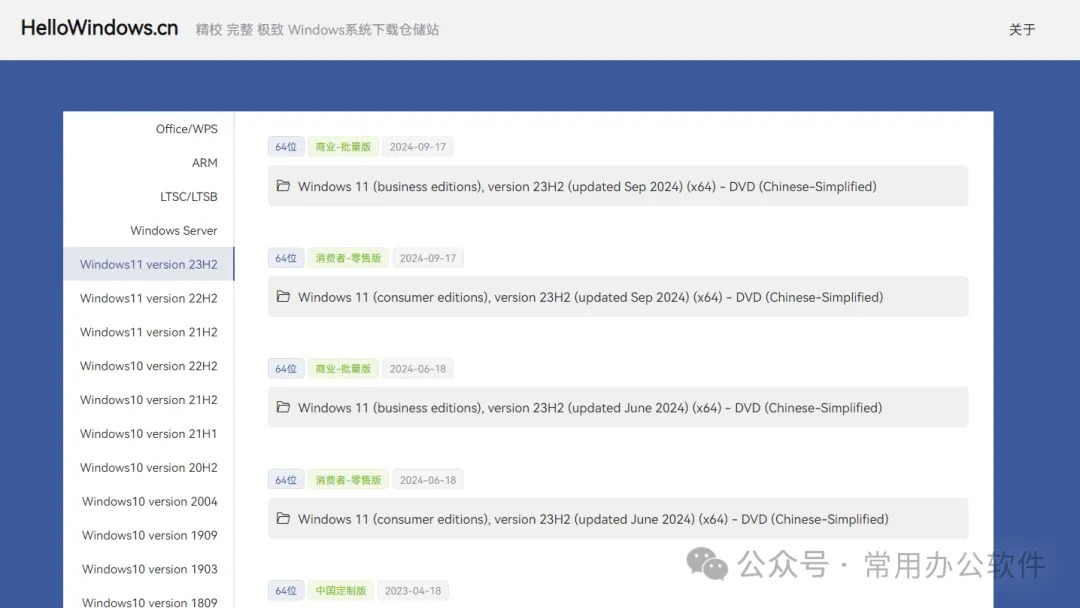
Task: Click 2024-06-18 date next to 商业-批量版
Action: coord(417,368)
